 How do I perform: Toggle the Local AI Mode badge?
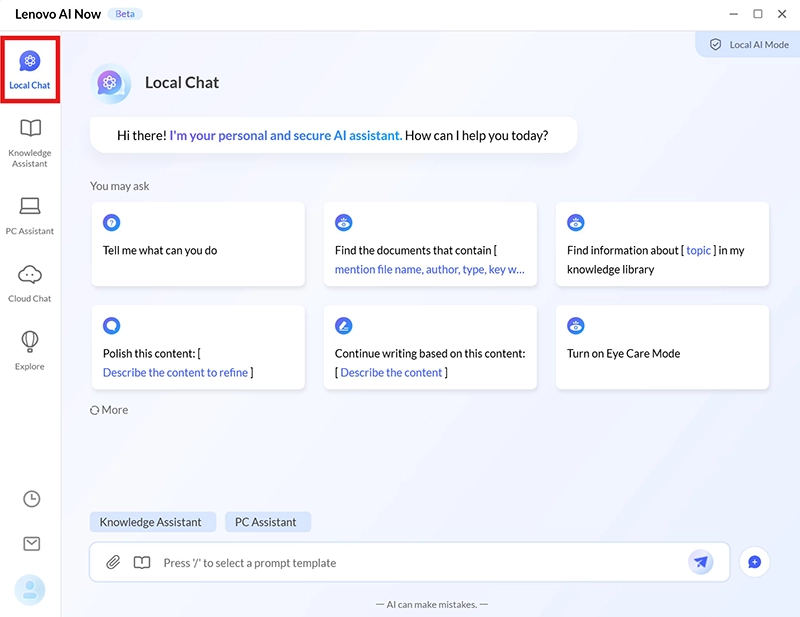748,45
